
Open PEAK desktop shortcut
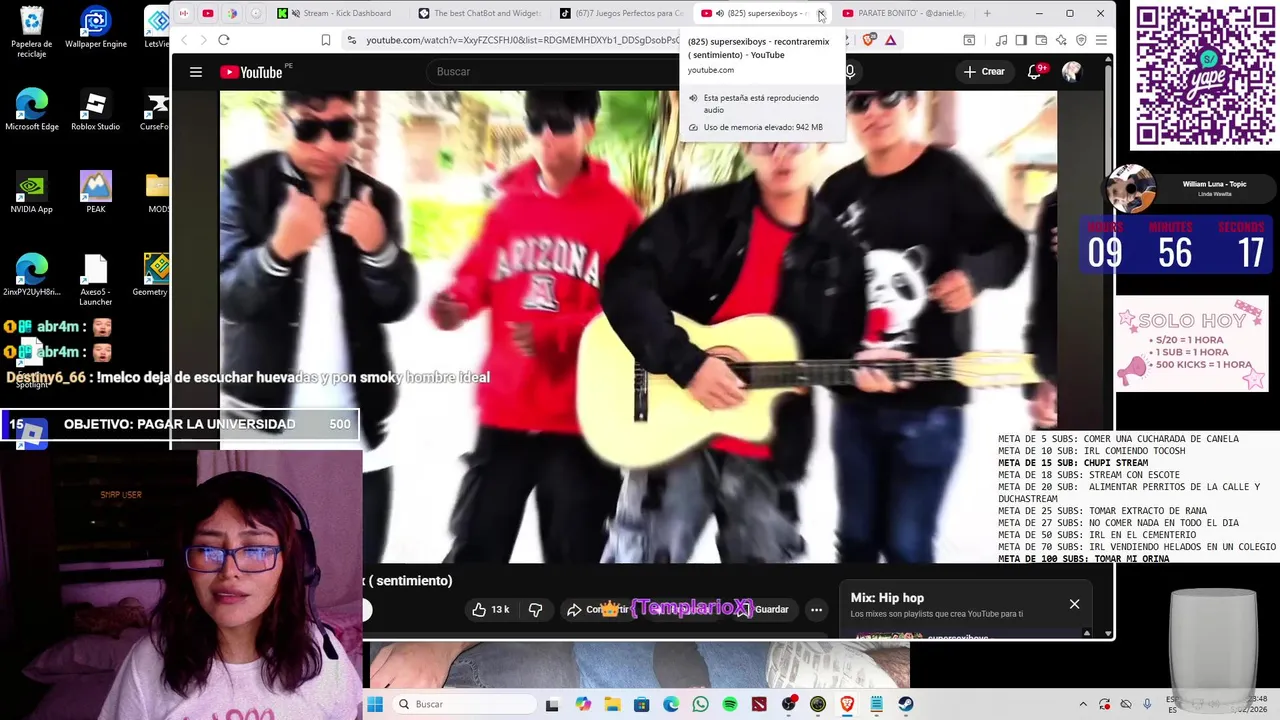96,192
